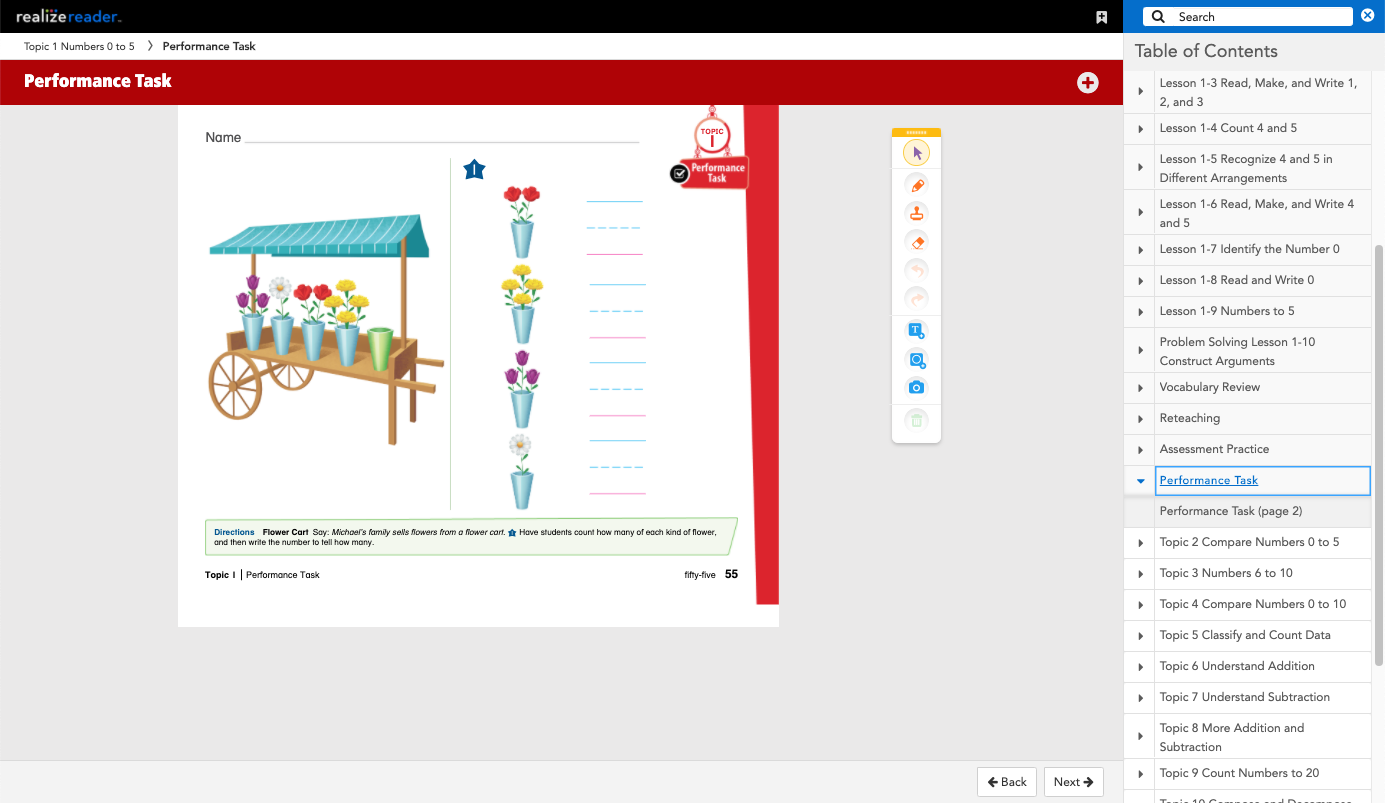The height and width of the screenshot is (803, 1385).
Task: Close the Table of Contents panel
Action: (x=1368, y=16)
